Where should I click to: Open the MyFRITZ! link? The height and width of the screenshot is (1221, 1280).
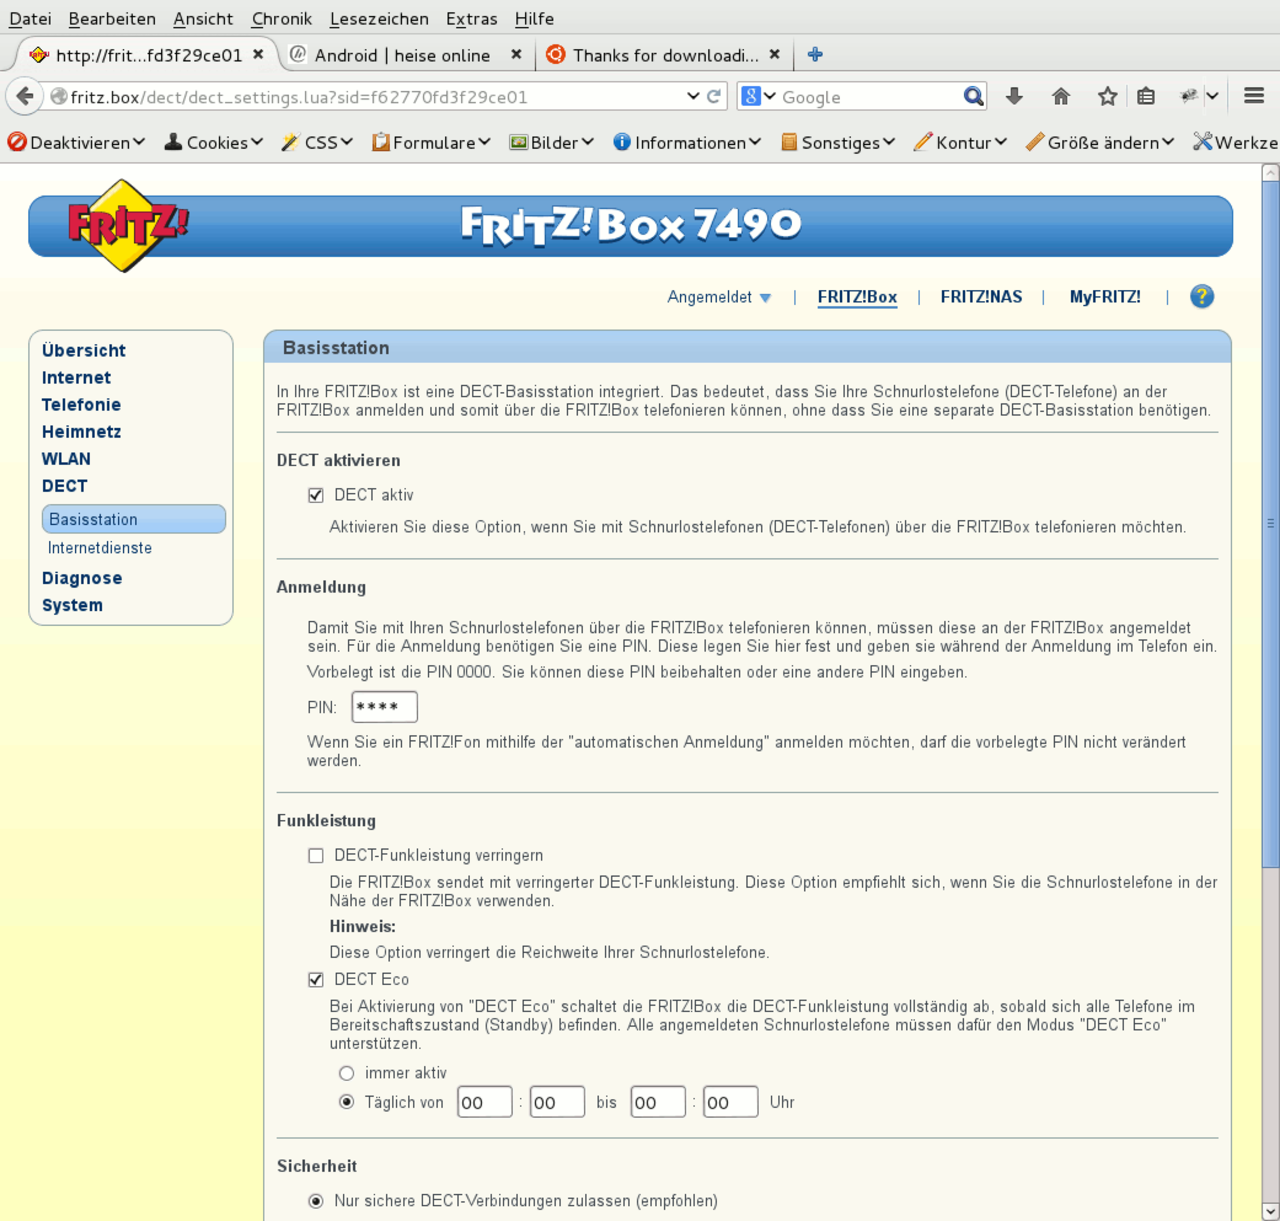(1105, 297)
